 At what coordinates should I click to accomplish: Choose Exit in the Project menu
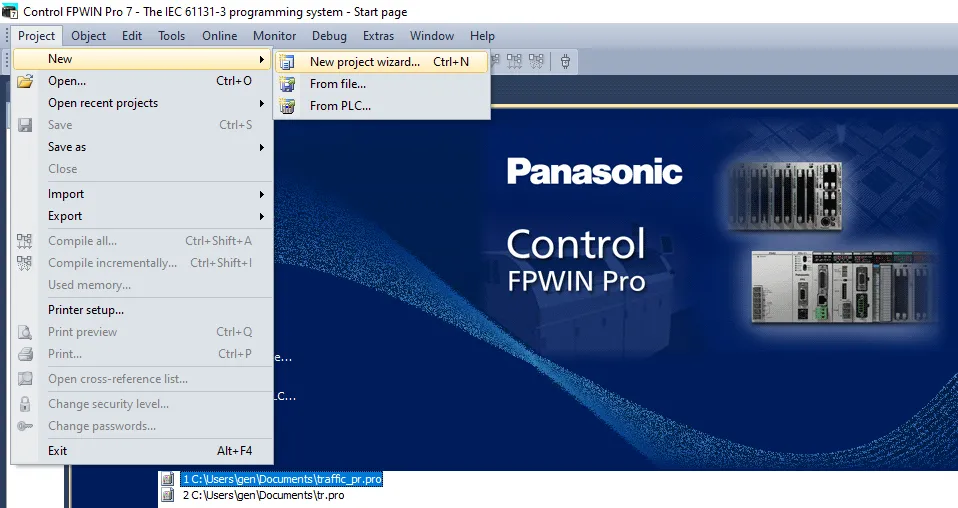[x=142, y=451]
